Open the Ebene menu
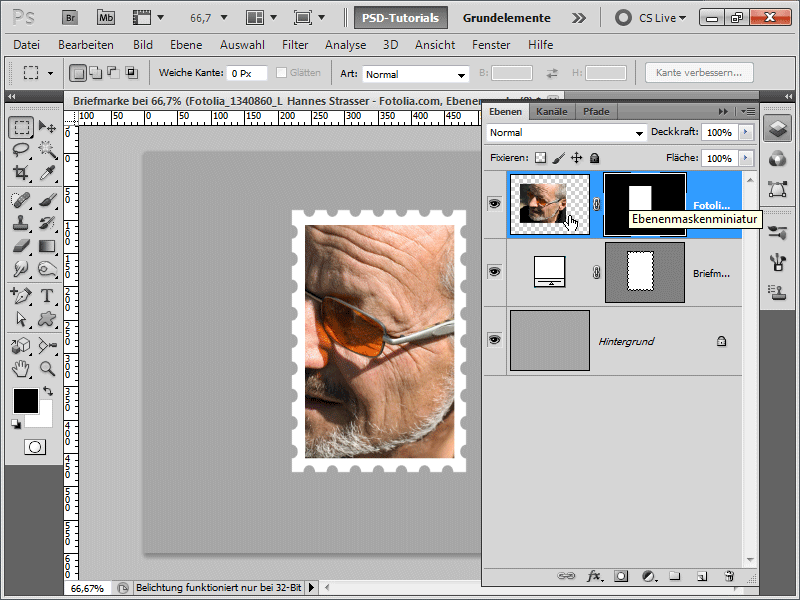Screen dimensions: 800x600 pyautogui.click(x=186, y=45)
